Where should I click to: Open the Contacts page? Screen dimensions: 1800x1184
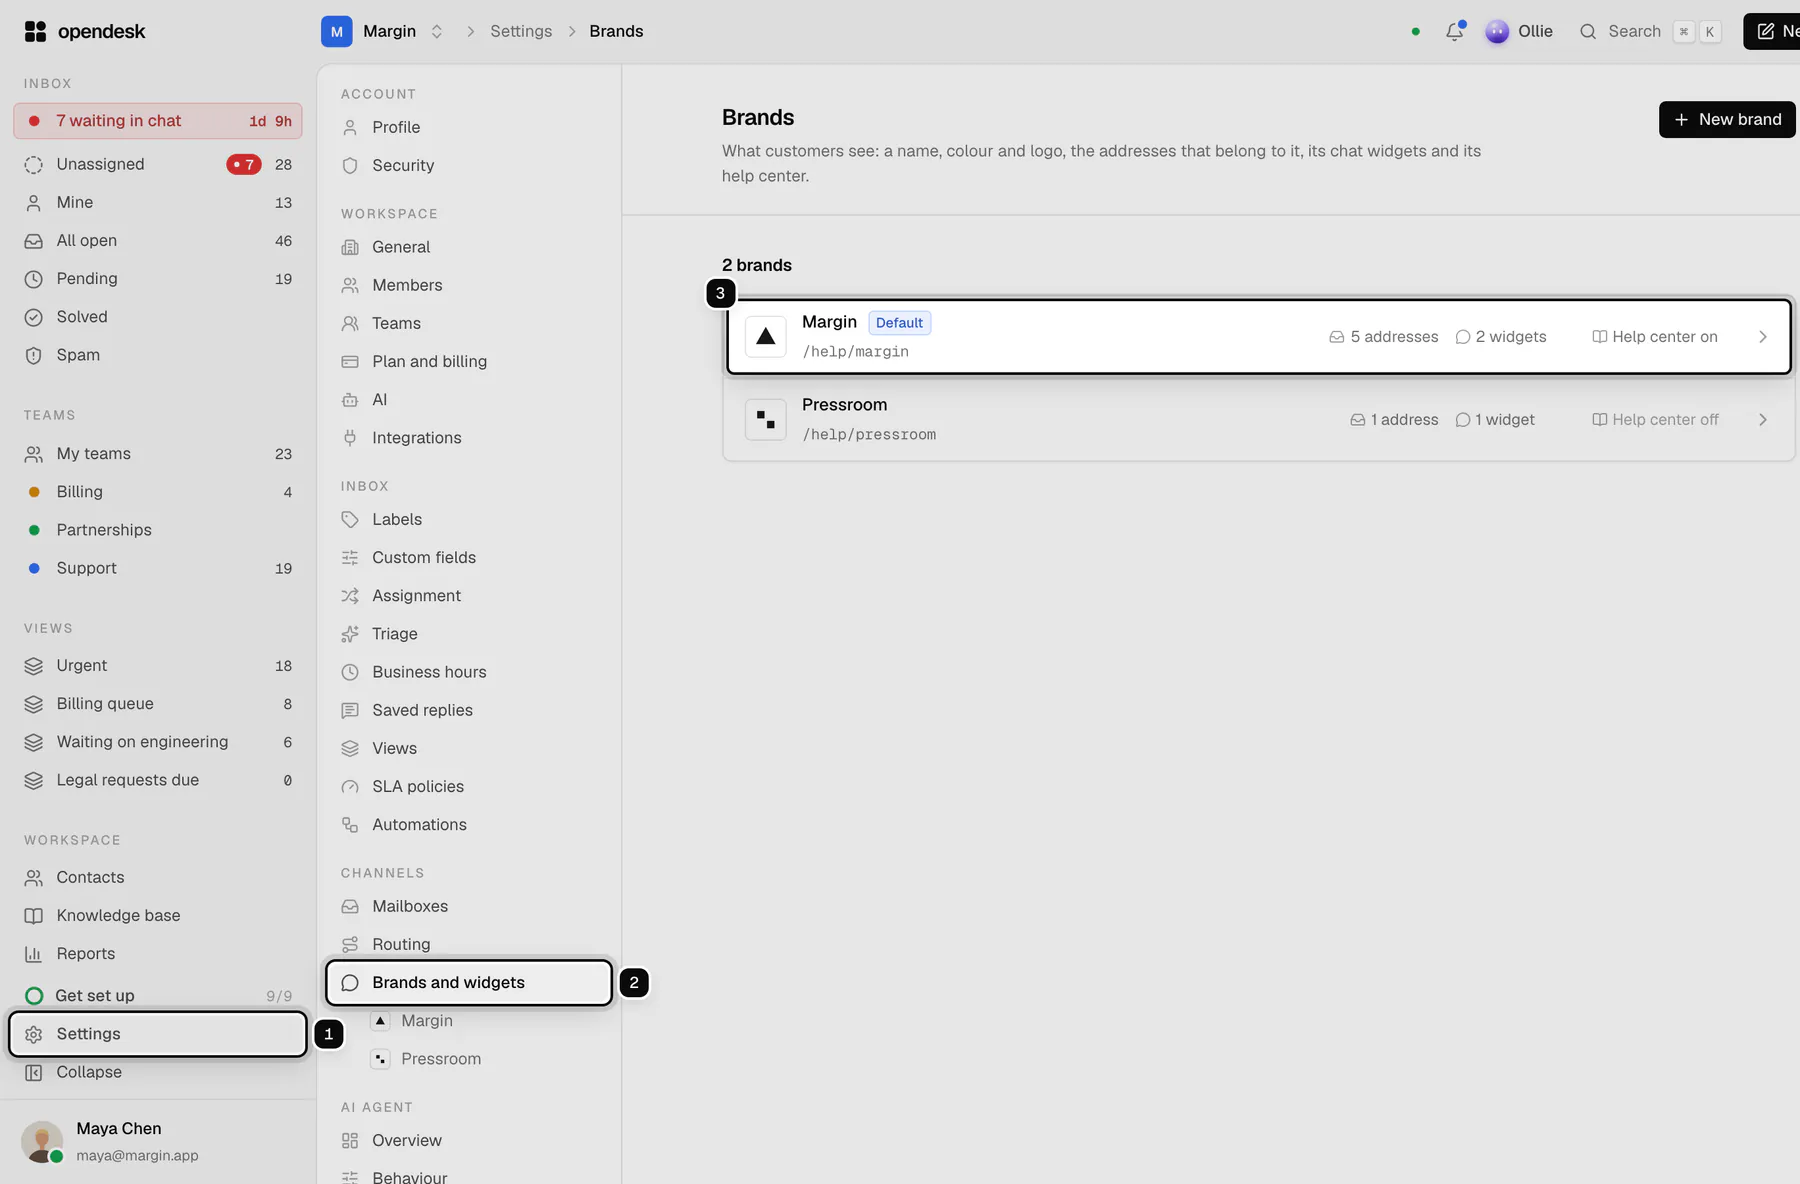point(158,878)
